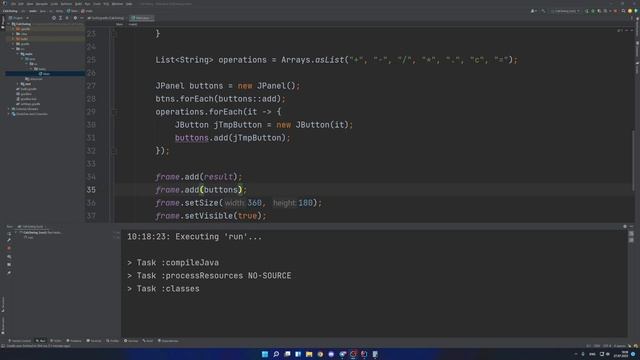
Task: Click the green Run icon in toolbar
Action: [587, 11]
